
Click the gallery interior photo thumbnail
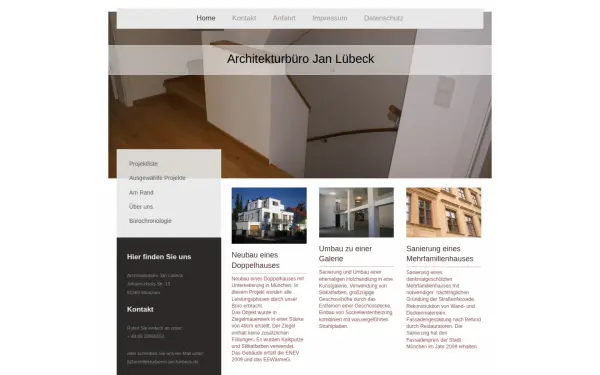click(x=356, y=212)
